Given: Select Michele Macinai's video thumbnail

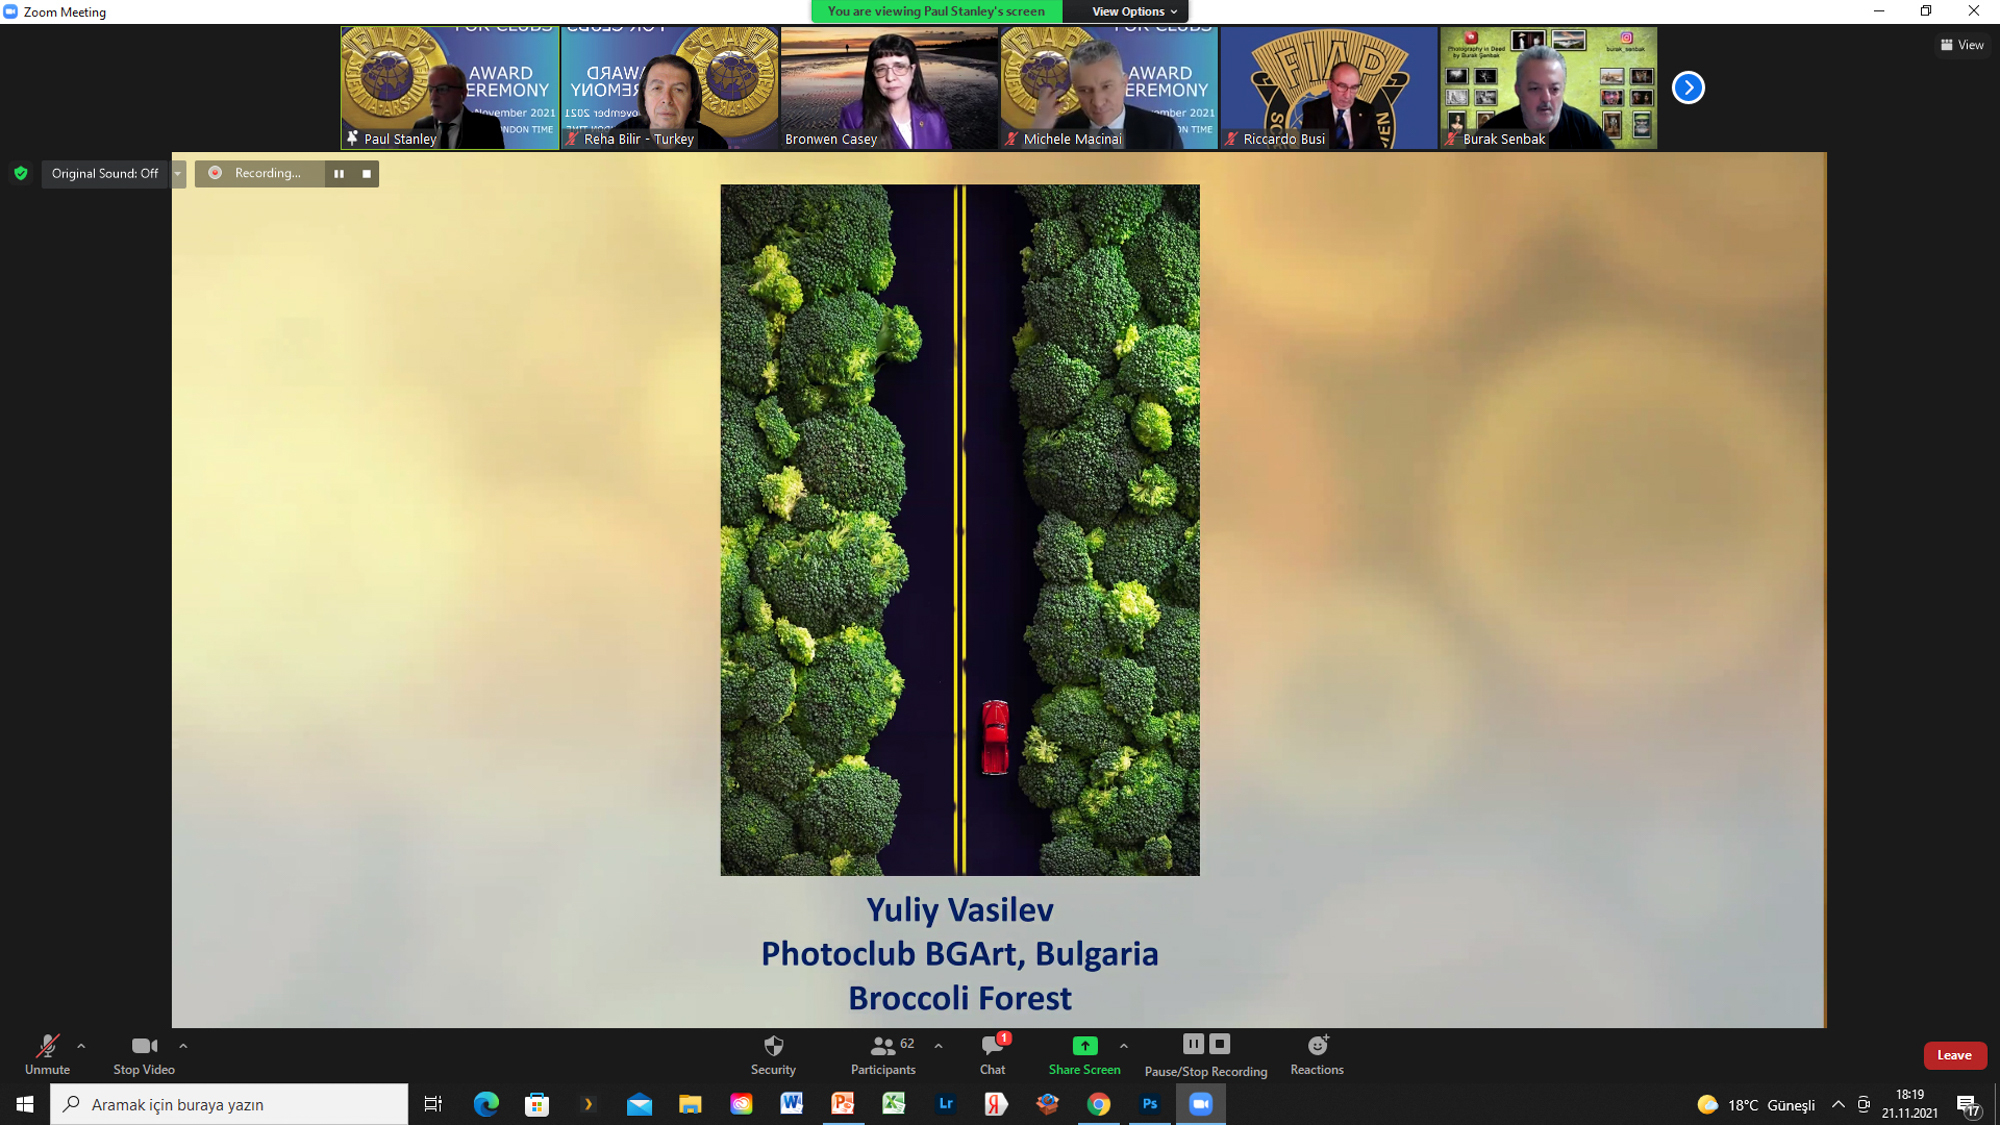Looking at the screenshot, I should coord(1109,88).
